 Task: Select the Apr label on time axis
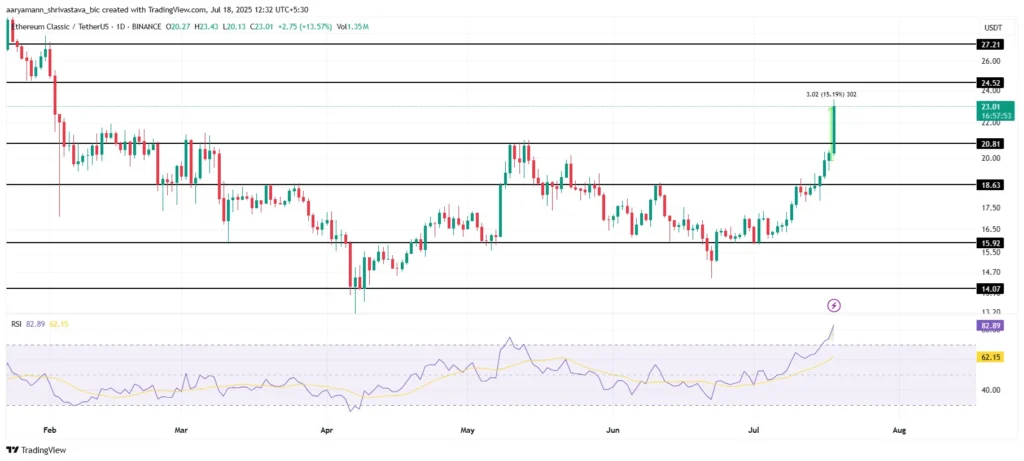(x=326, y=429)
